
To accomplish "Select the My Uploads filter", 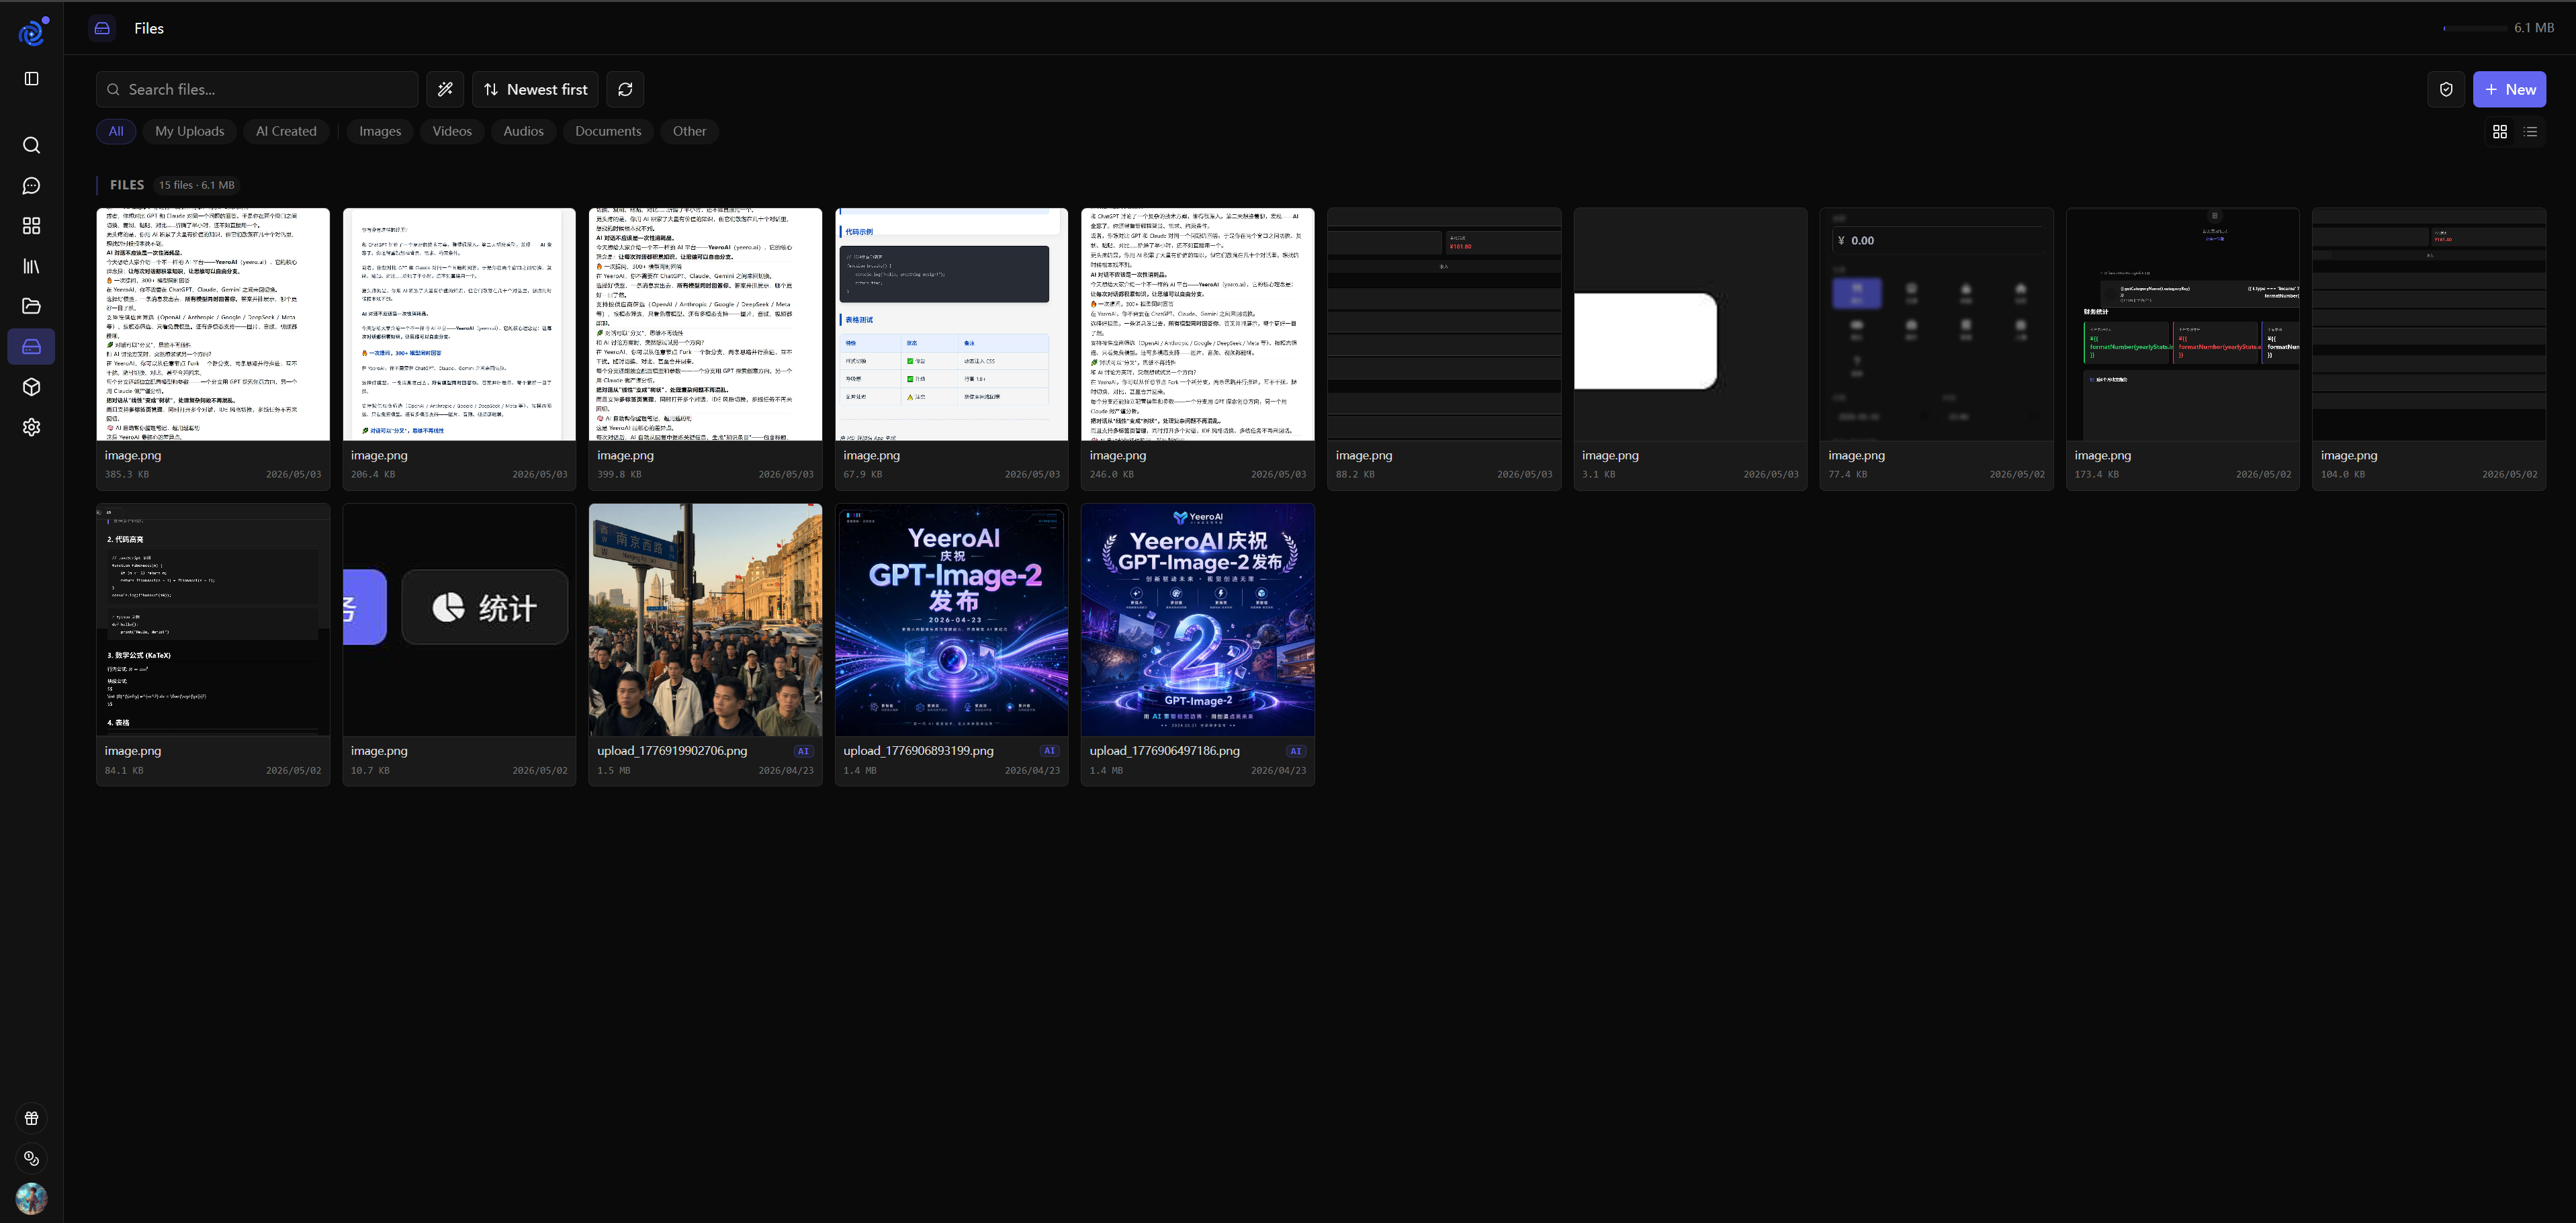I will (190, 131).
